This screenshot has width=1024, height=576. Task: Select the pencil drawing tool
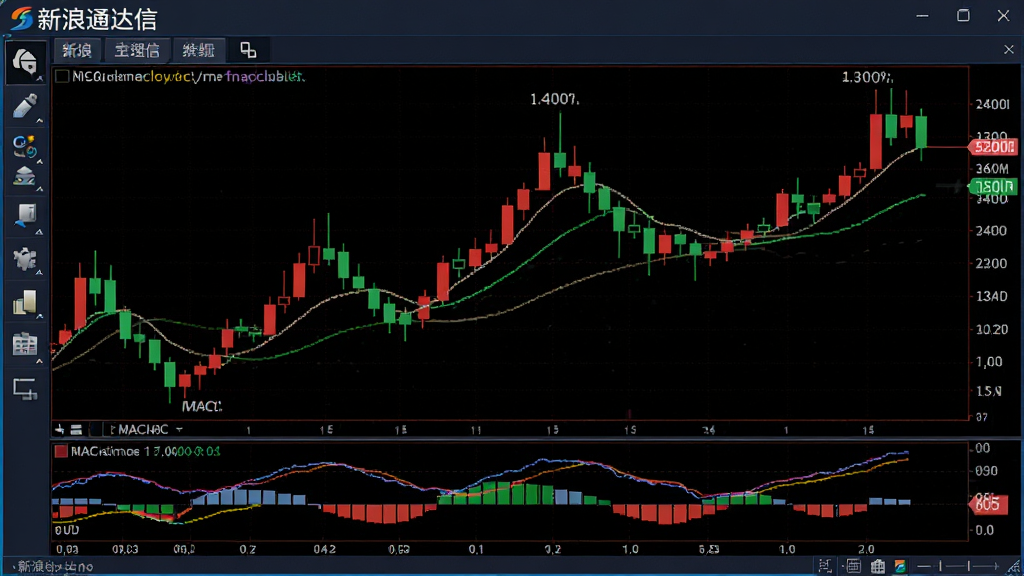pos(24,106)
